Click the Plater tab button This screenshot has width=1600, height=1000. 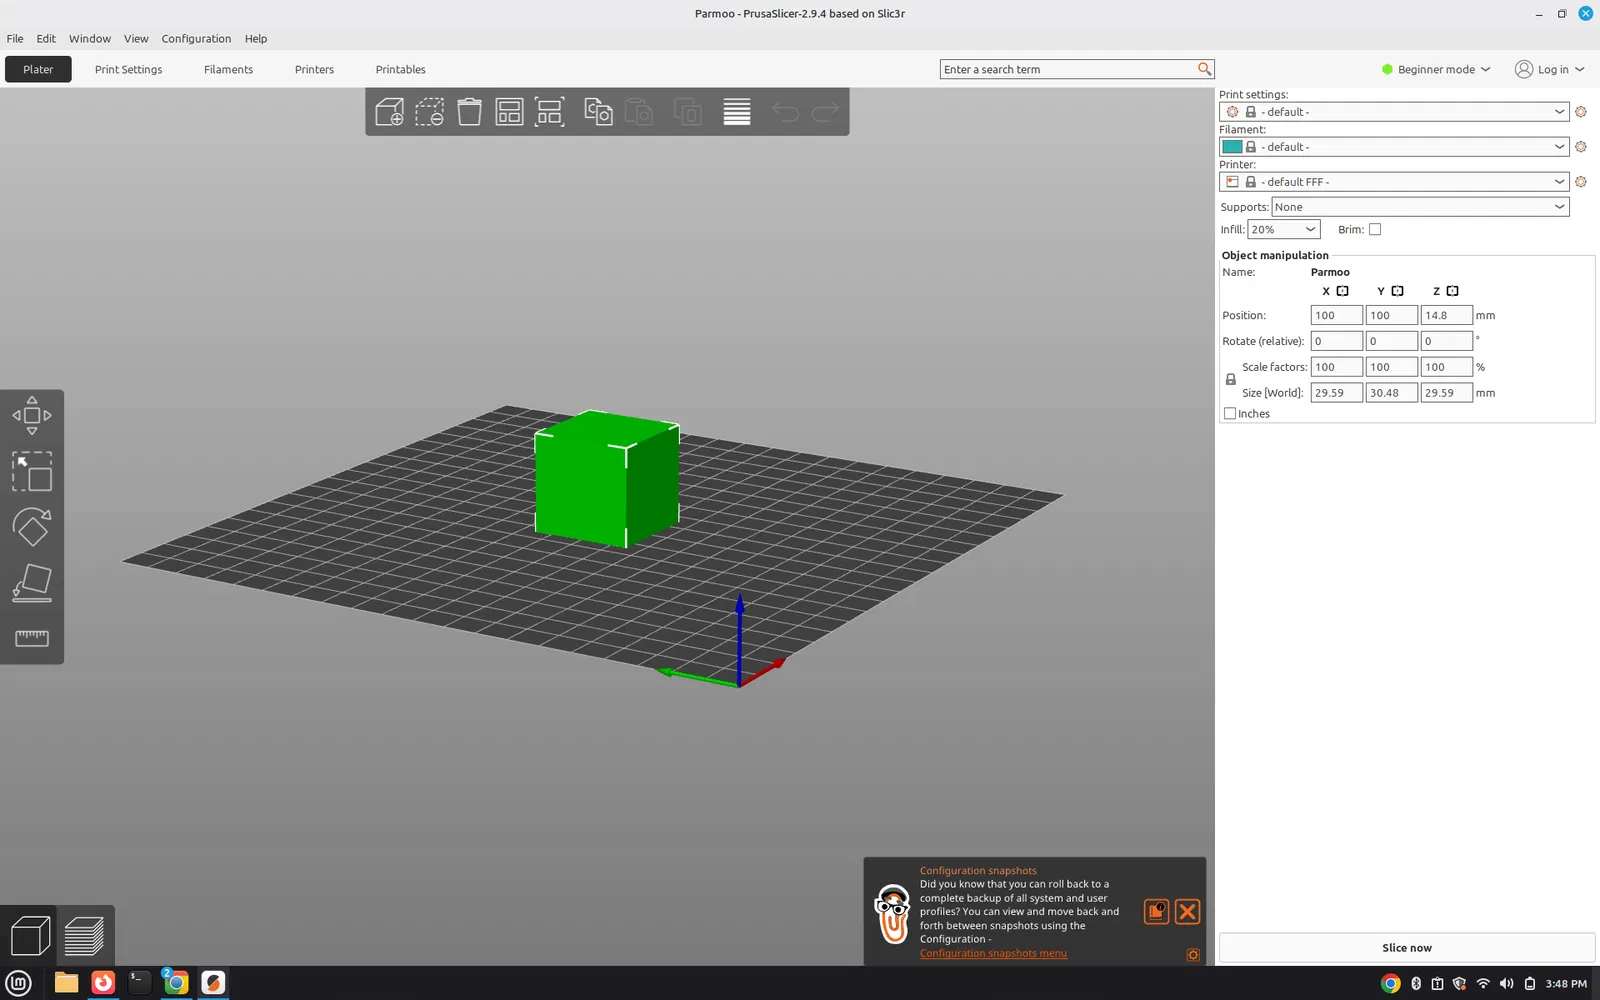pyautogui.click(x=38, y=69)
